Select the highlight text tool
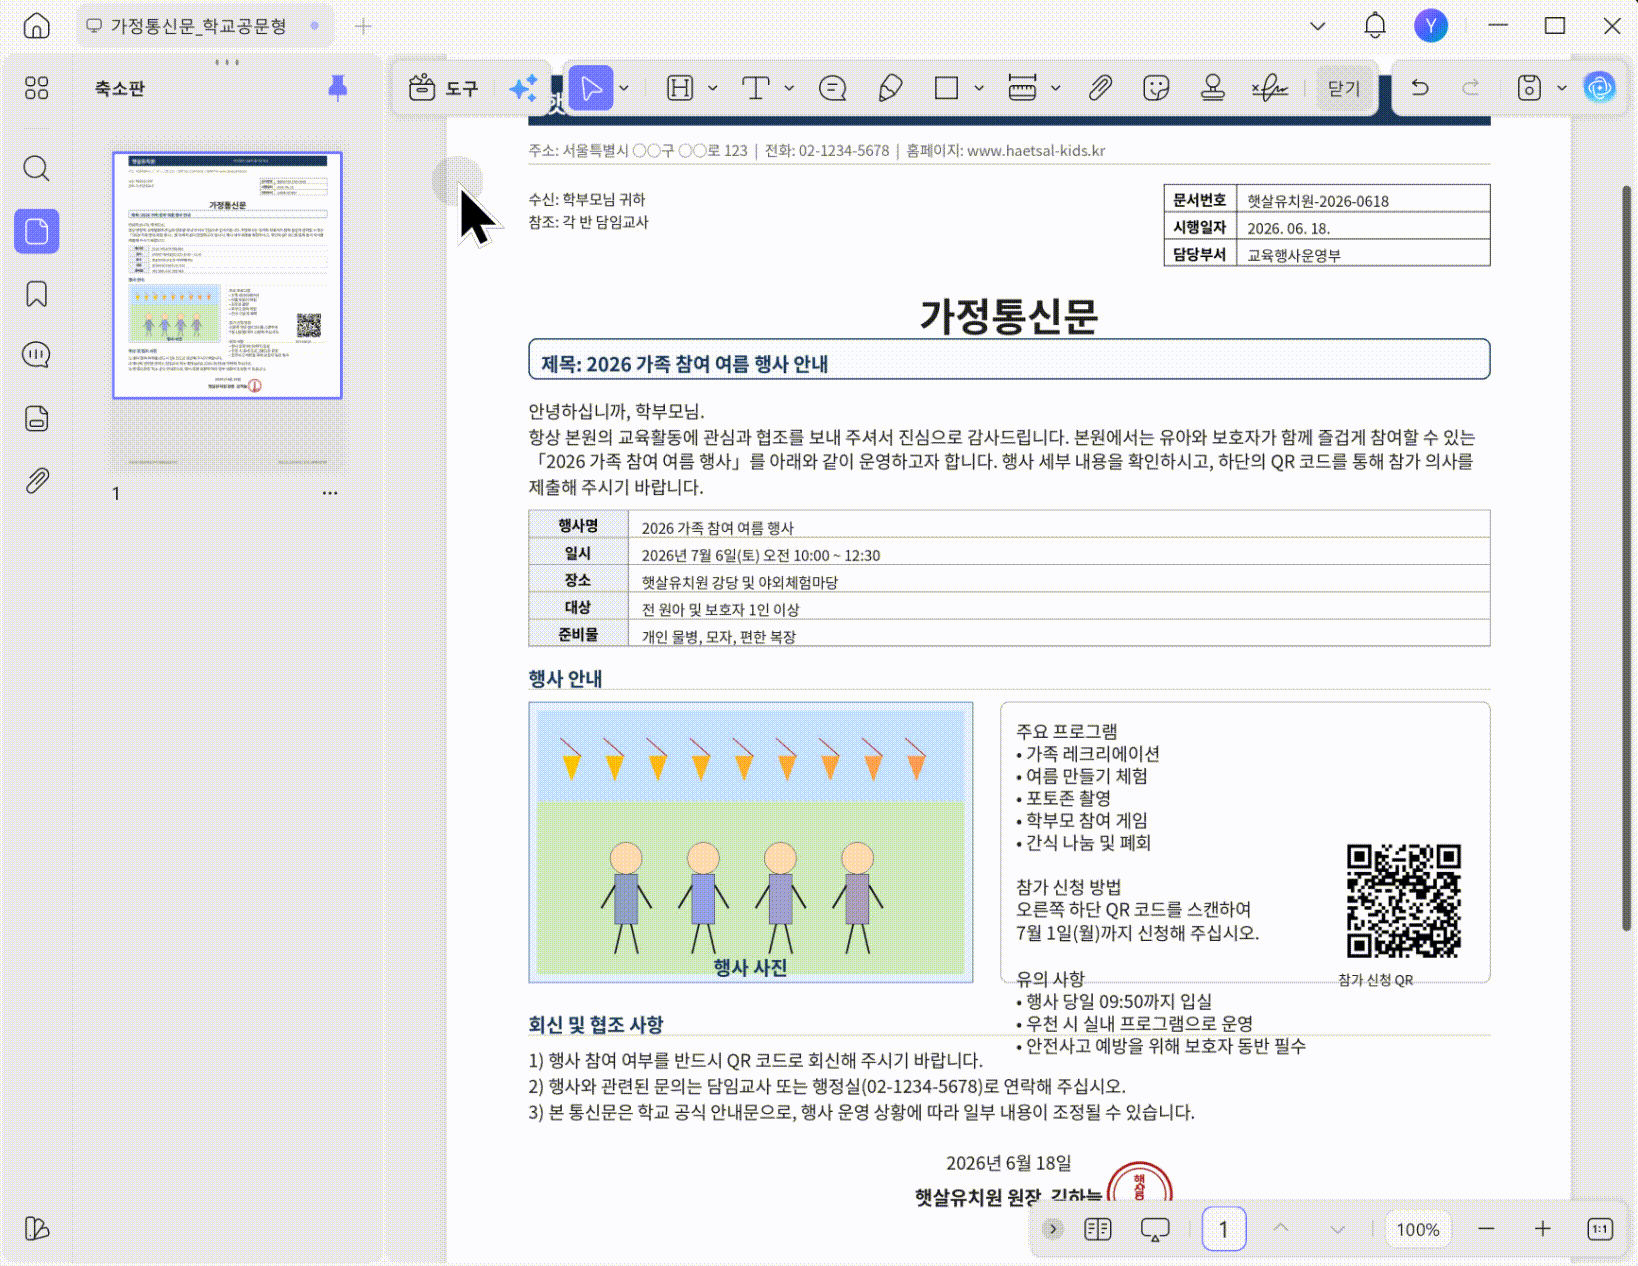This screenshot has width=1638, height=1266. (x=680, y=89)
